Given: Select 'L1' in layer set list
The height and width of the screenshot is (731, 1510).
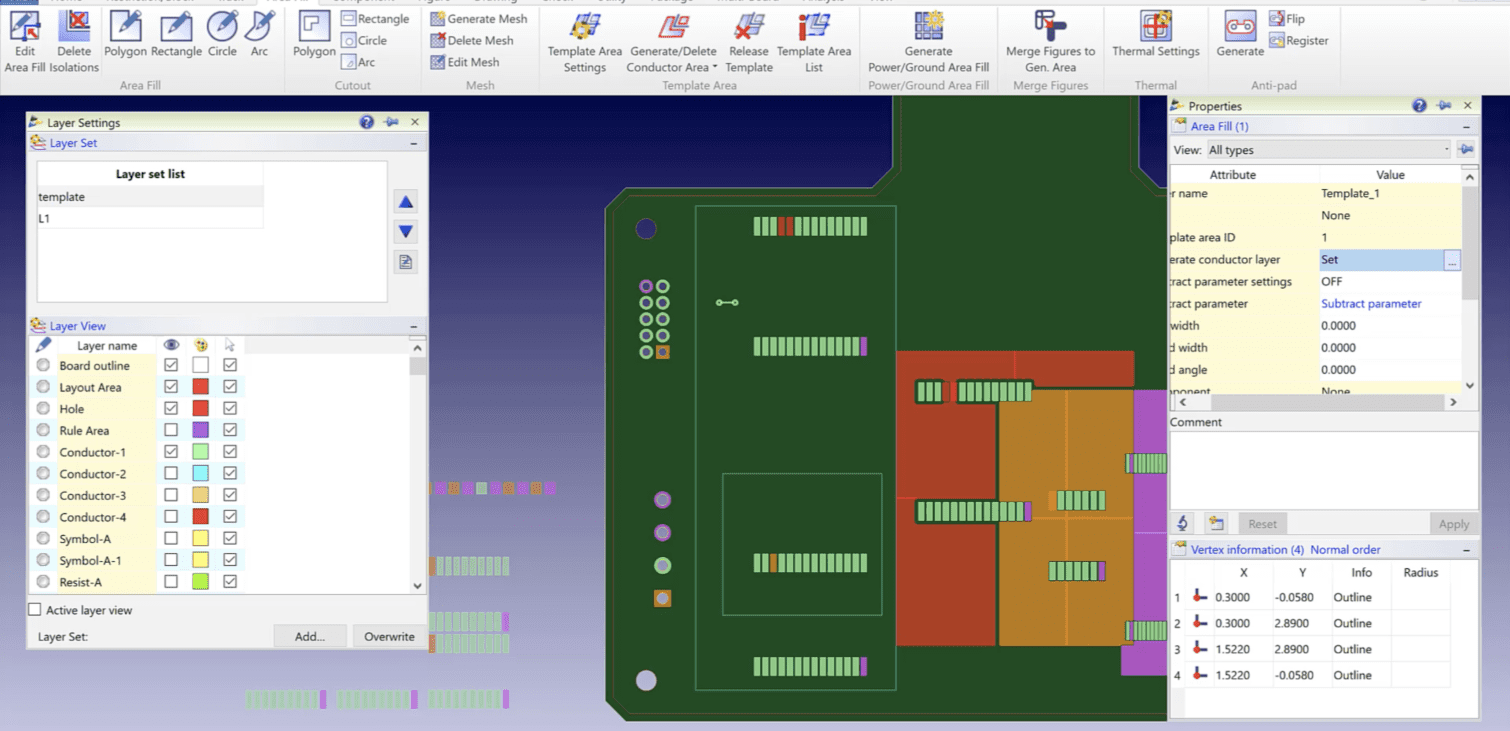Looking at the screenshot, I should click(x=150, y=218).
